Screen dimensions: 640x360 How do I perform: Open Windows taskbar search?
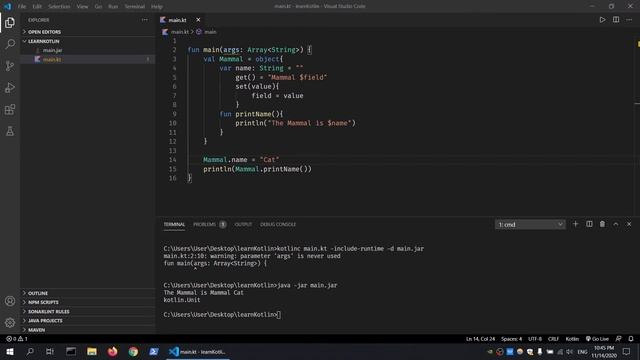30,351
